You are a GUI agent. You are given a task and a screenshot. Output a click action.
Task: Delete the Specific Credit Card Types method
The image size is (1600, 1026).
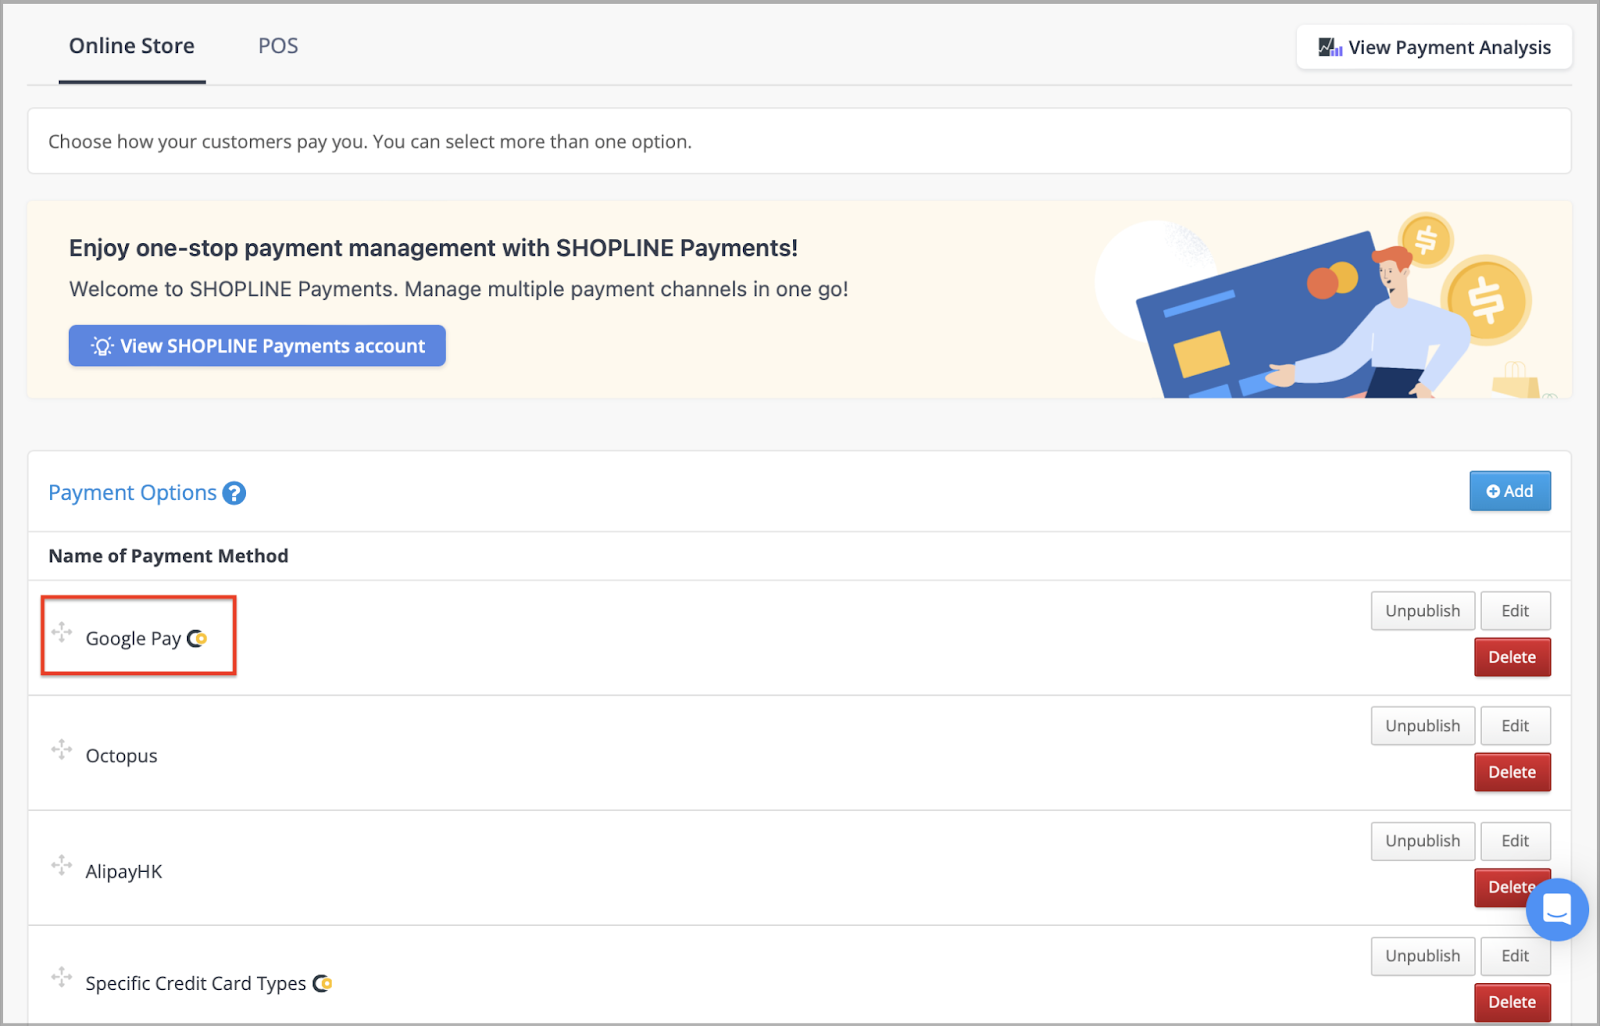tap(1512, 1002)
